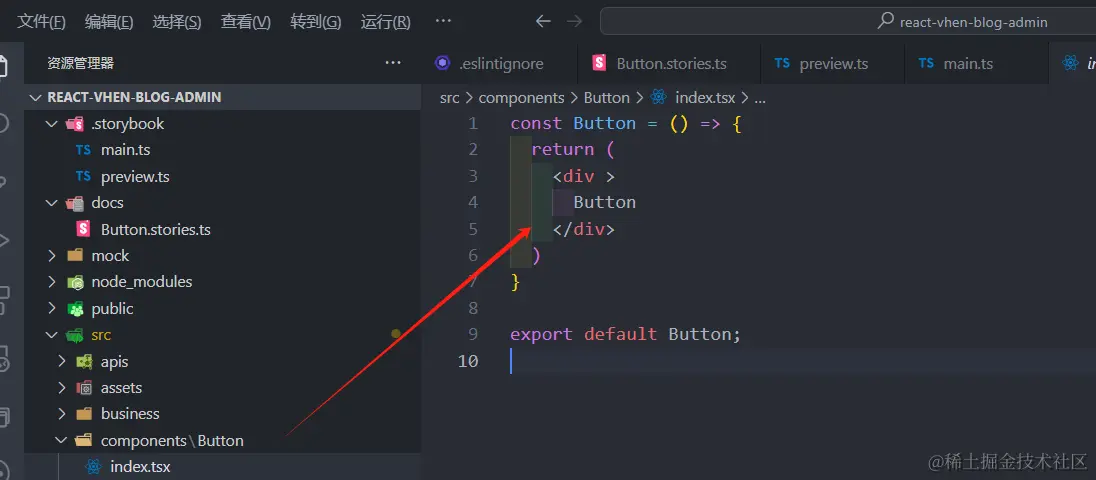Collapse the REACT-VHEN-BLOG-ADMIN root section

tap(222, 97)
